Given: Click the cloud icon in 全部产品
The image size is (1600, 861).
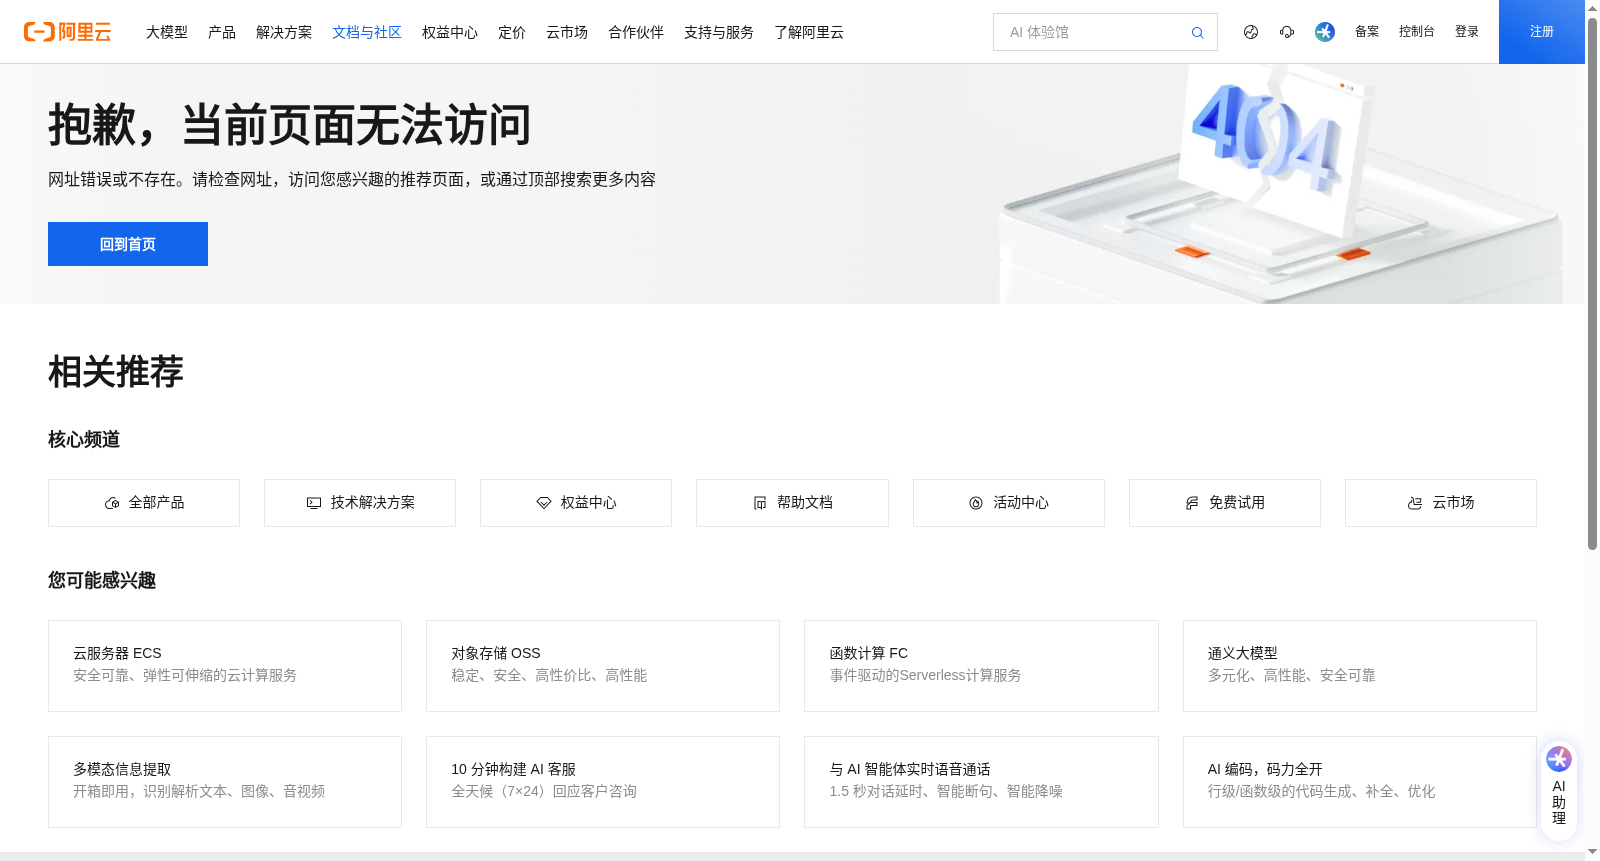Looking at the screenshot, I should 112,503.
